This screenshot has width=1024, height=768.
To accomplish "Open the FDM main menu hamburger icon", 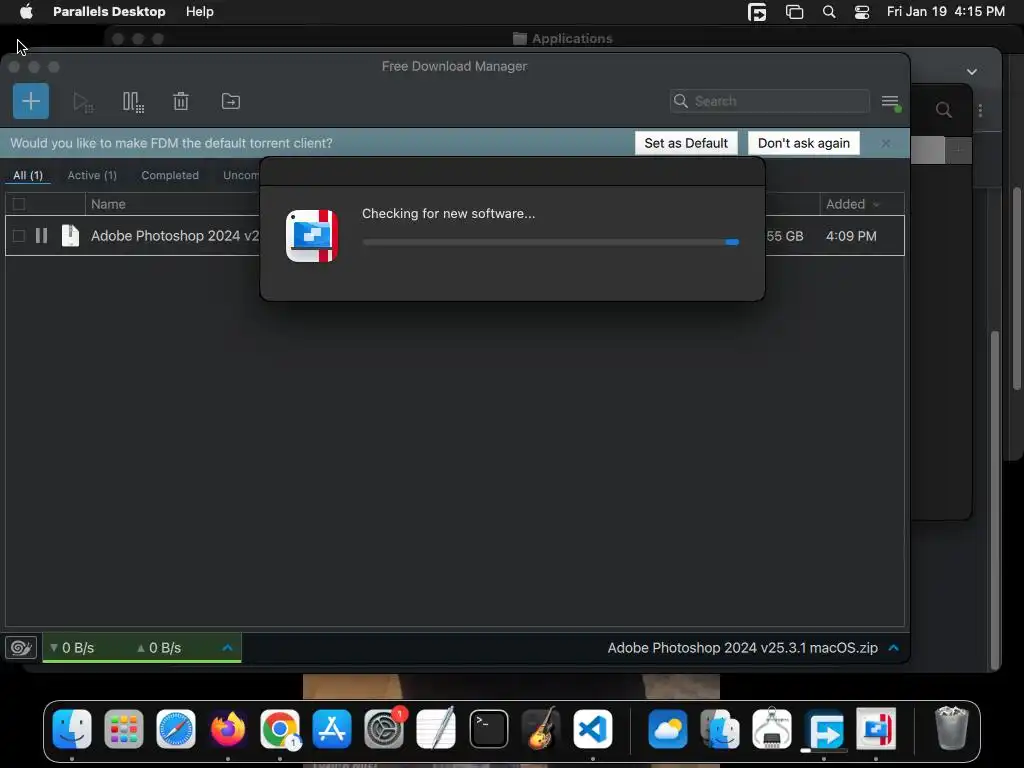I will coord(890,102).
